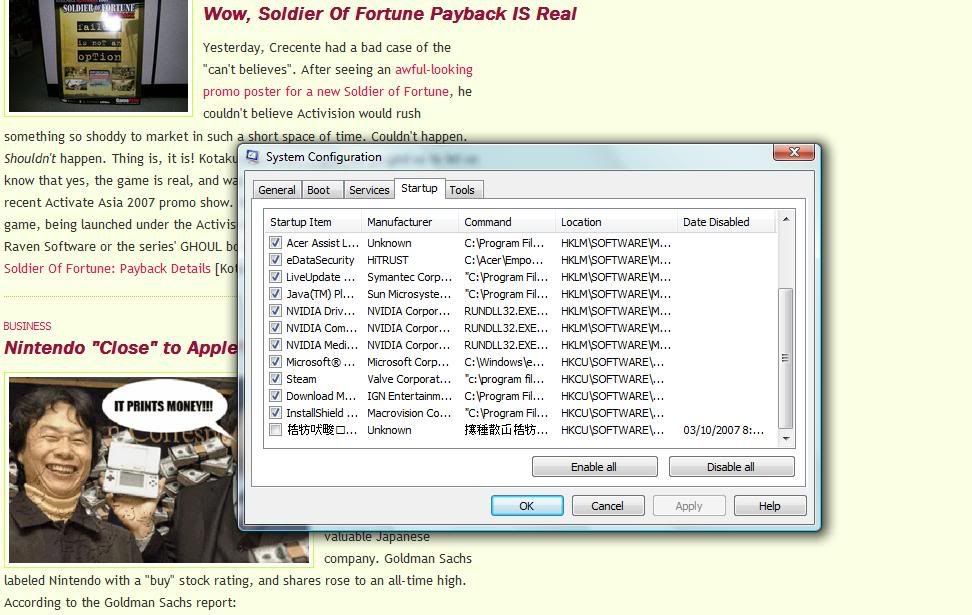
Task: Select the IGN Entertainm... manufacturer cell
Action: (x=409, y=396)
